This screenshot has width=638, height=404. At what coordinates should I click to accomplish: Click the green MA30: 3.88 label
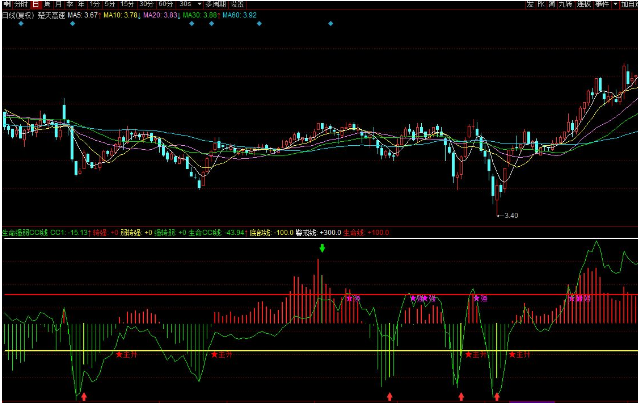click(201, 15)
